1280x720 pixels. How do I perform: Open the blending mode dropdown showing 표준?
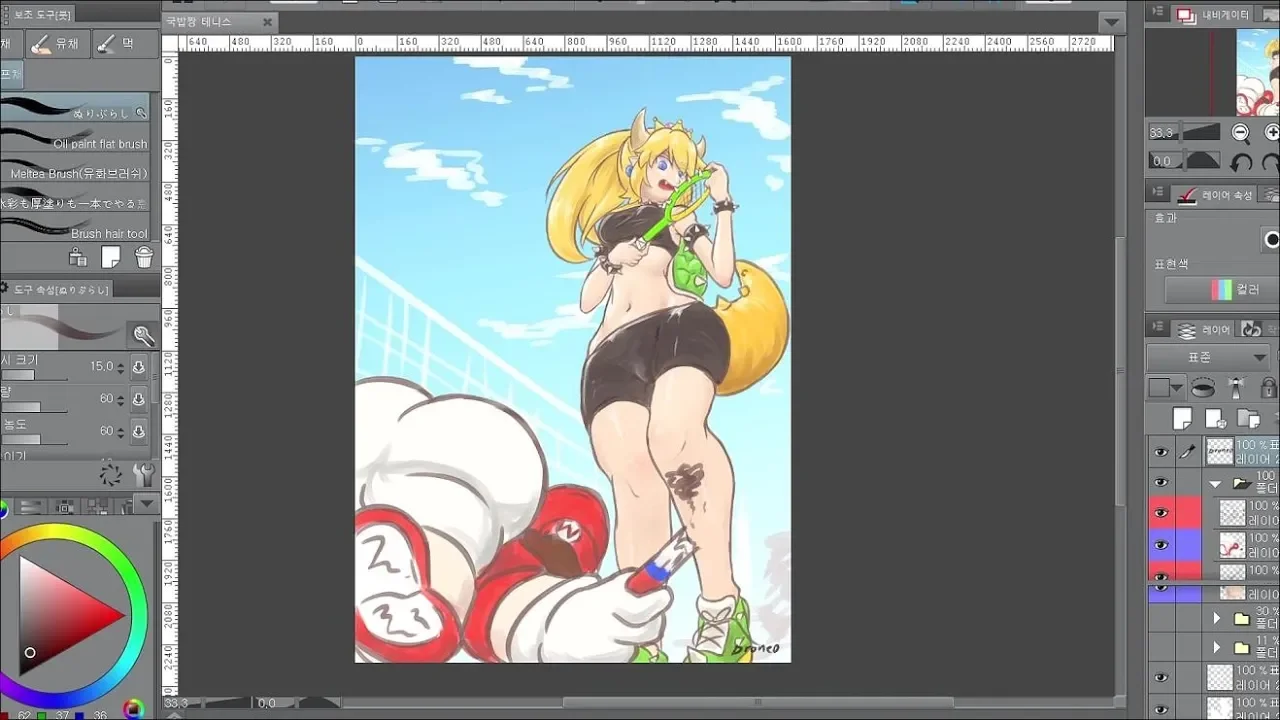1208,358
